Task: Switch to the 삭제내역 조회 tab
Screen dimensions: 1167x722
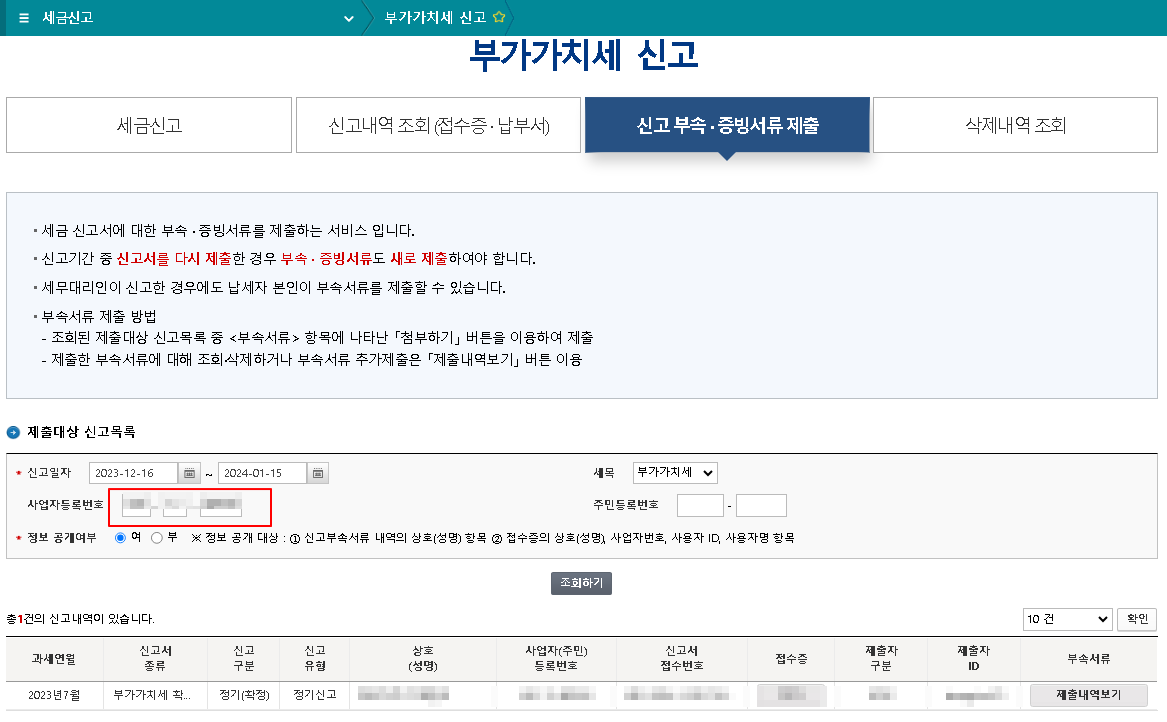Action: [1015, 125]
